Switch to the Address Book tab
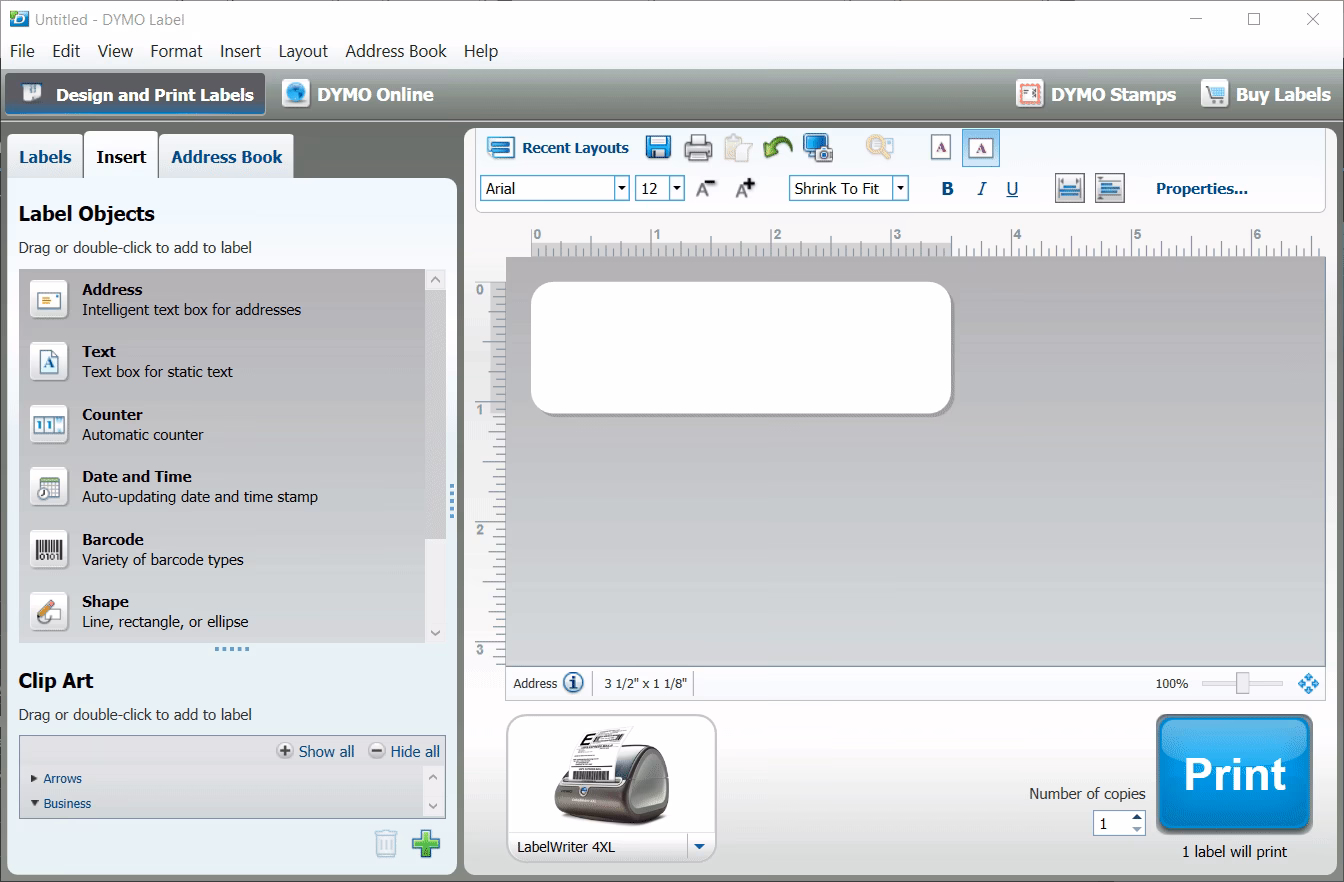 pyautogui.click(x=227, y=157)
